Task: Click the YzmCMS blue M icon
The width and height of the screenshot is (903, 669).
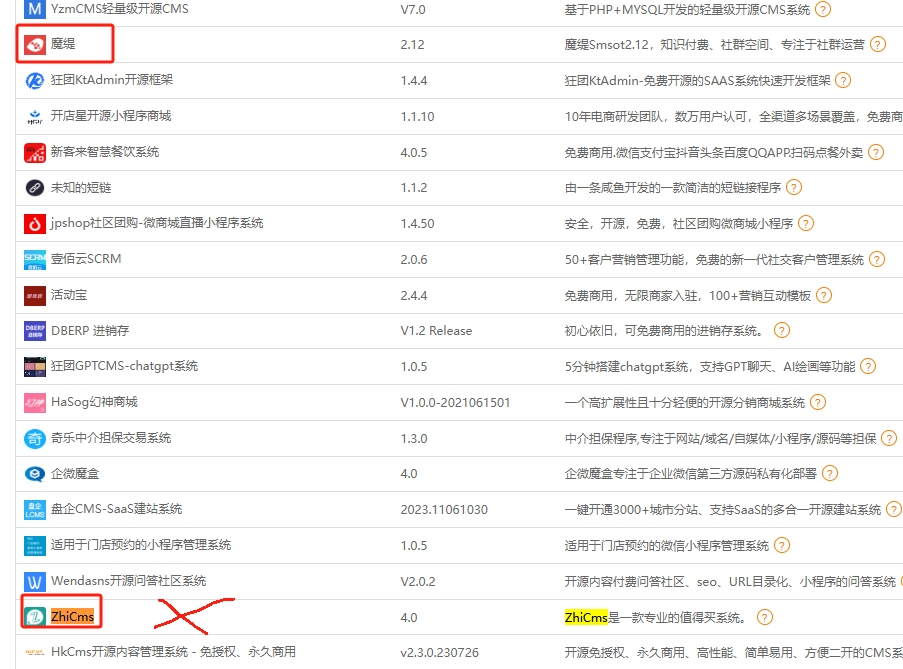Action: click(35, 9)
